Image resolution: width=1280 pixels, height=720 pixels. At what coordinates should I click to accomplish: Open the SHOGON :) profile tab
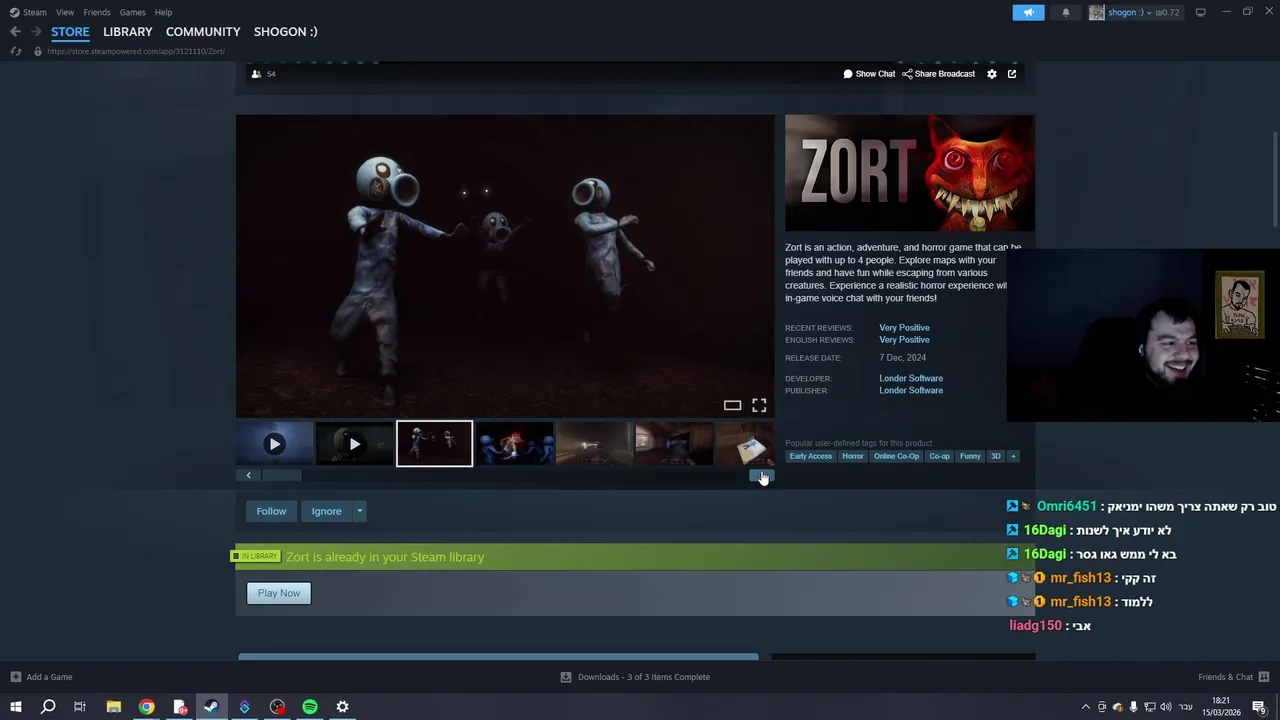point(285,32)
